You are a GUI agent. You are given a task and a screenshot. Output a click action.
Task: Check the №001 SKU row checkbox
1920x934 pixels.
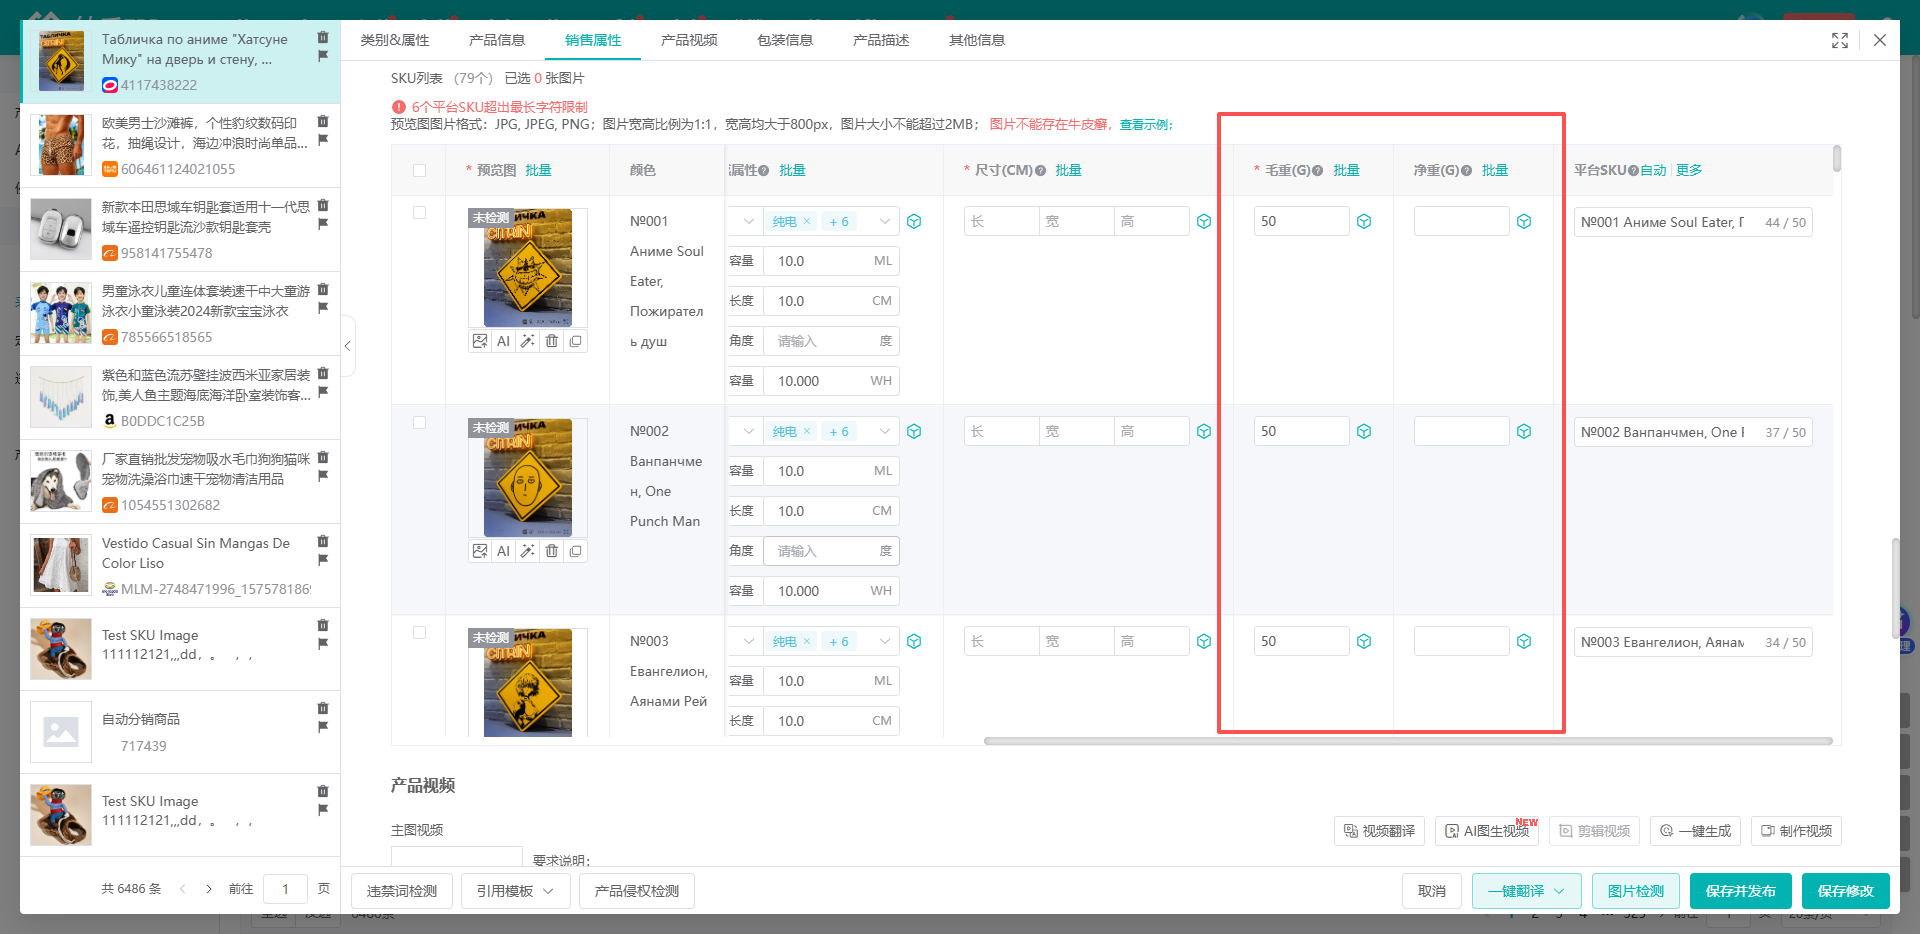point(420,213)
